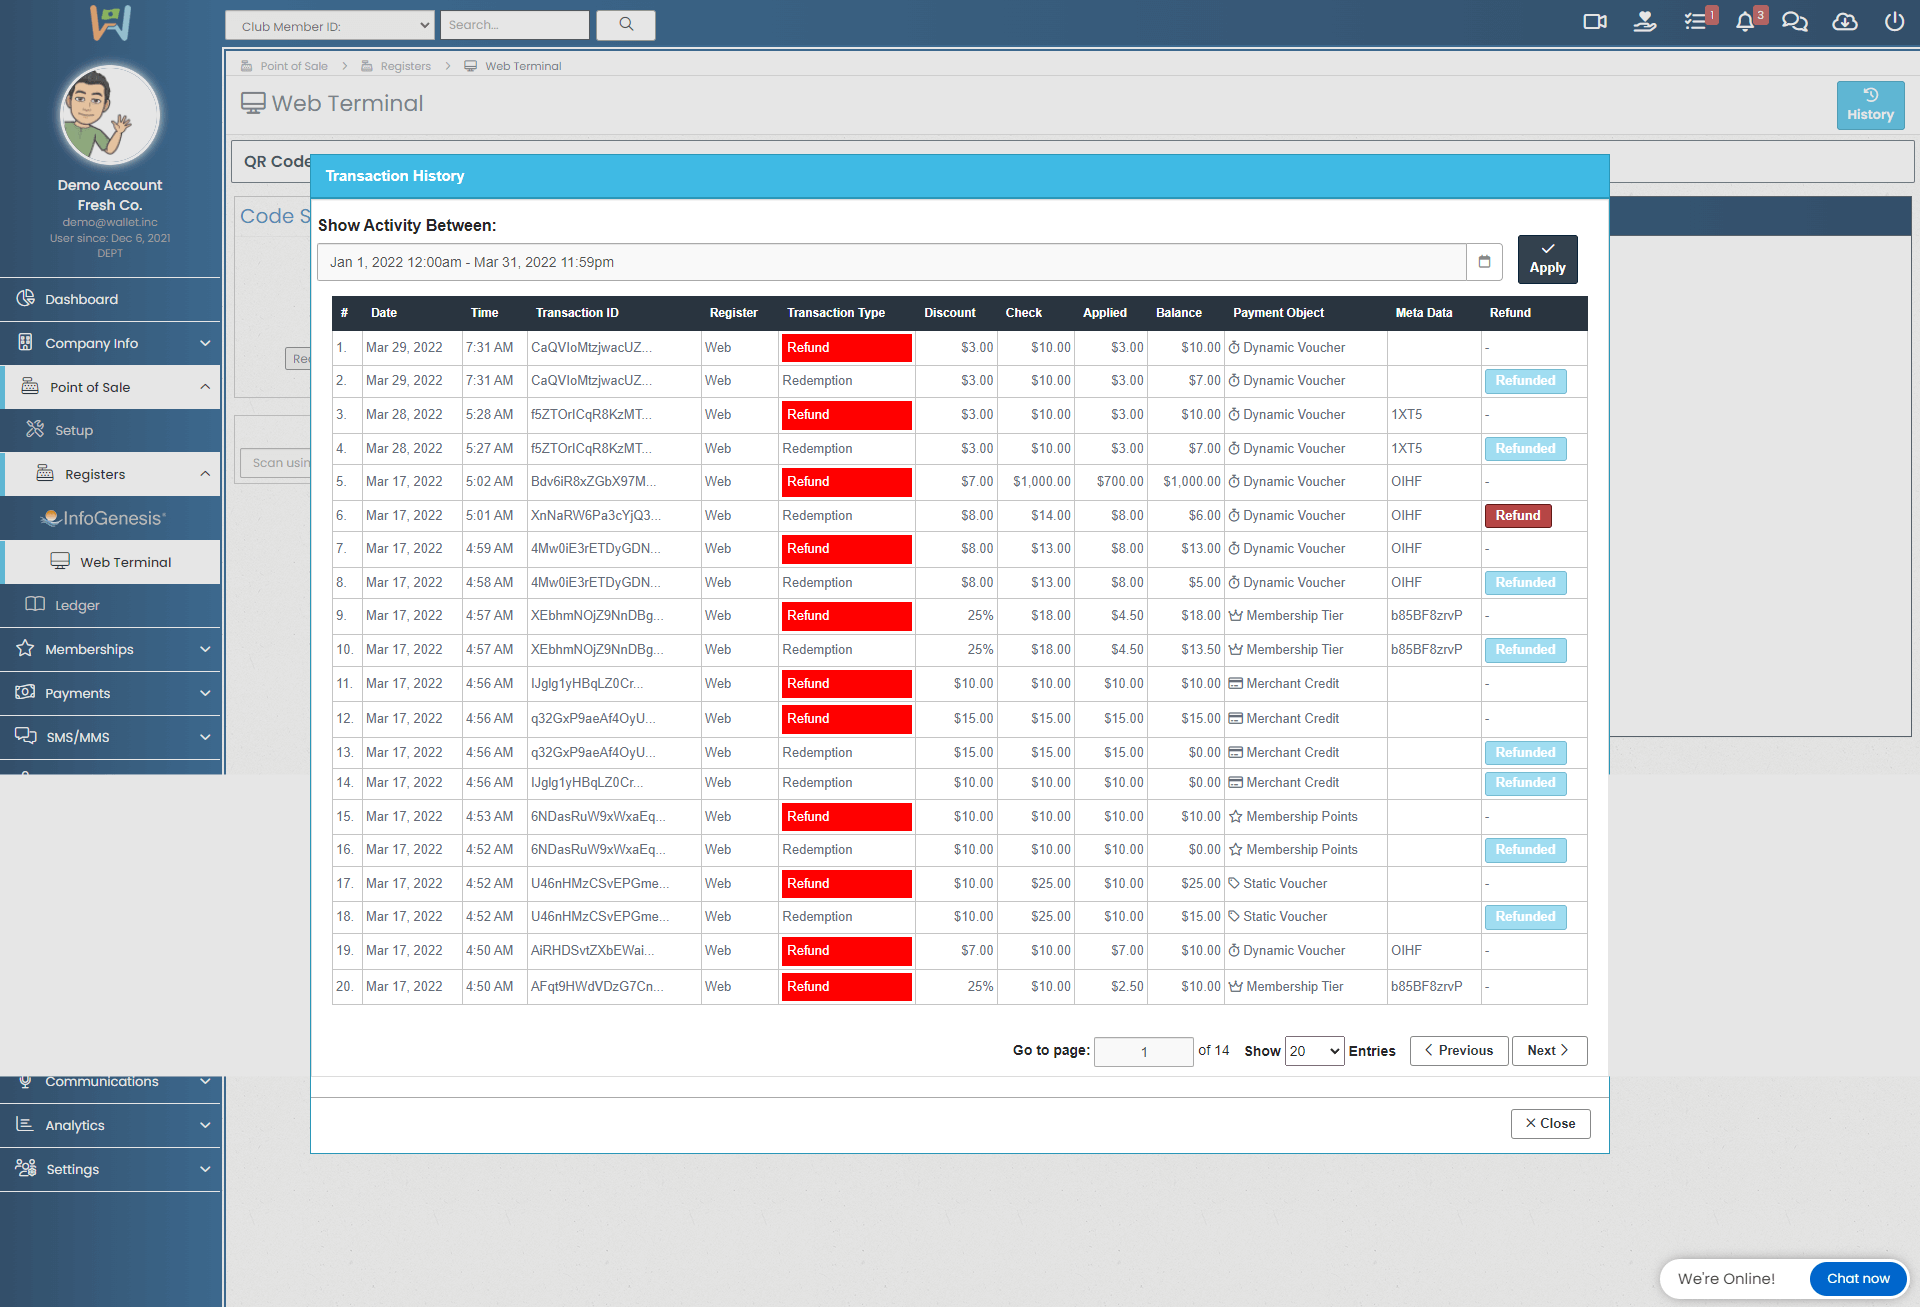Click the video camera icon in top bar
The height and width of the screenshot is (1308, 1920).
pyautogui.click(x=1594, y=22)
